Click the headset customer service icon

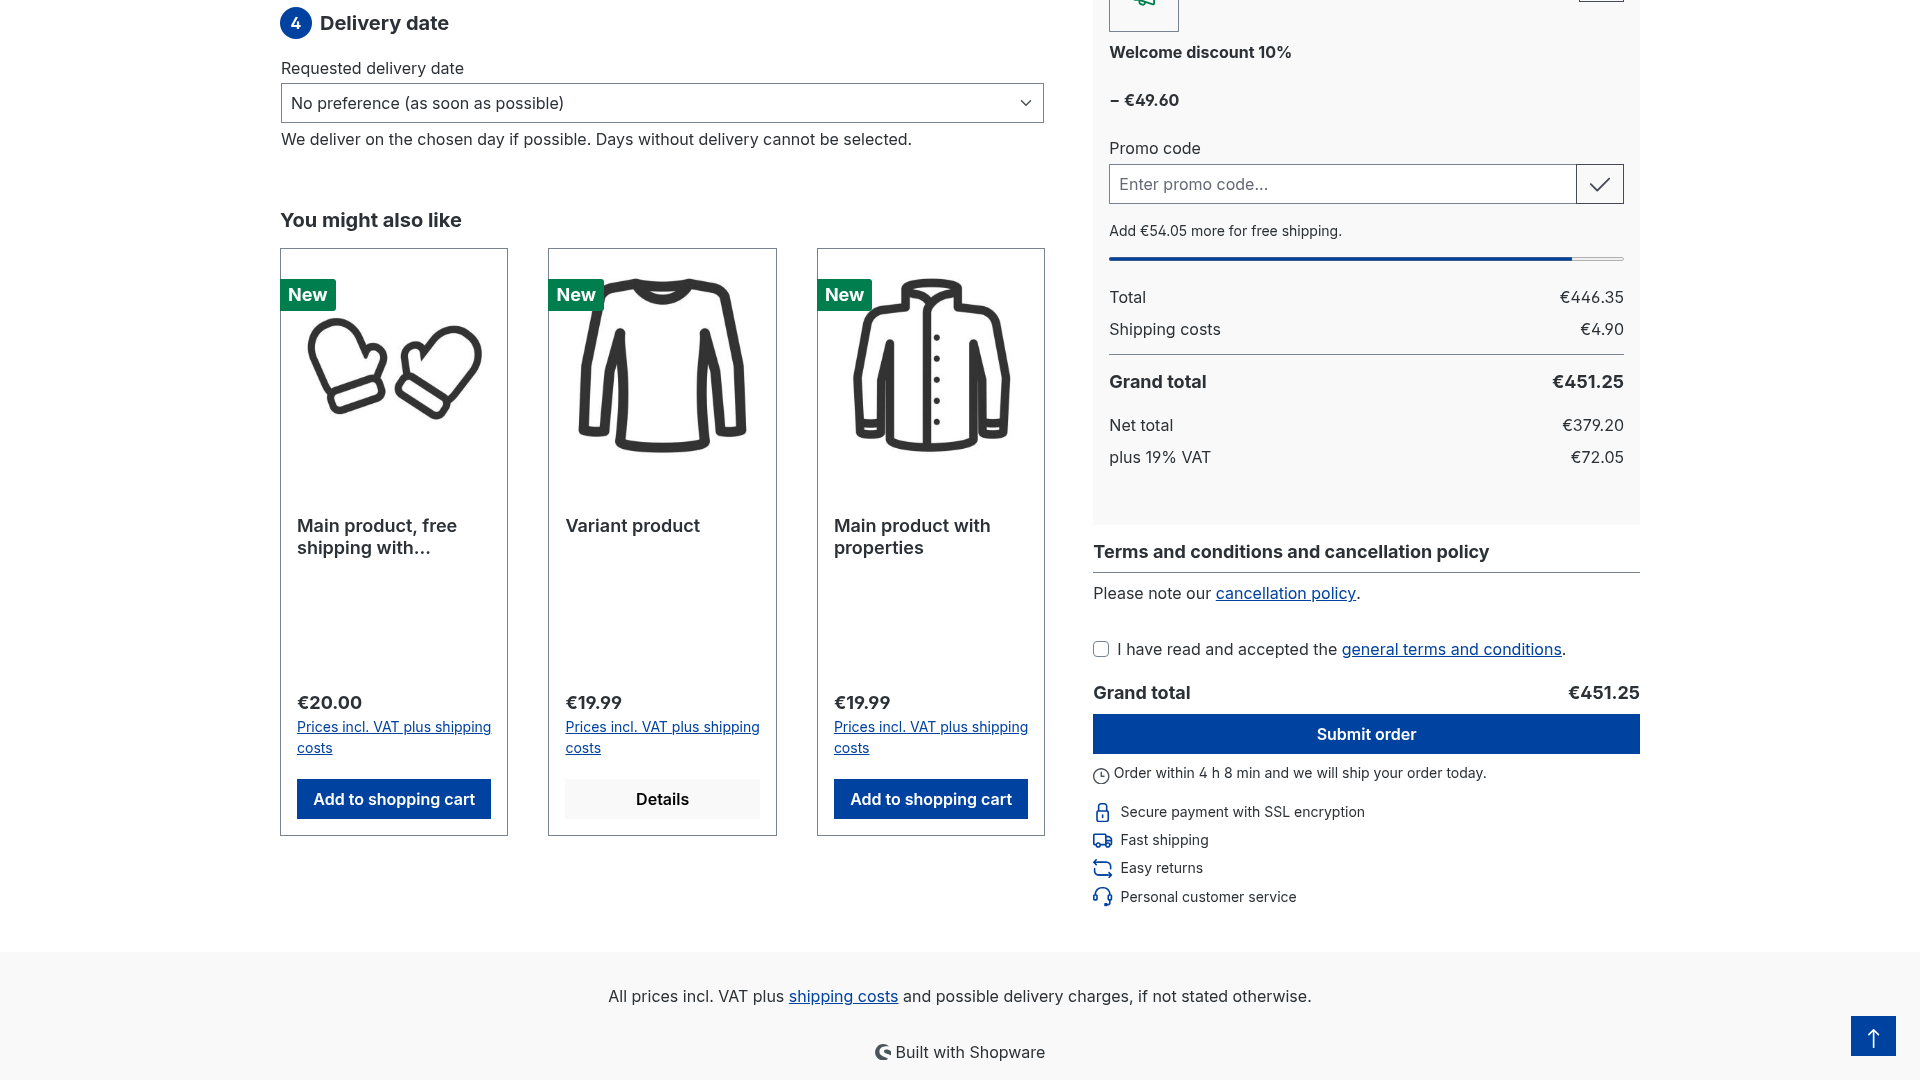click(1102, 897)
